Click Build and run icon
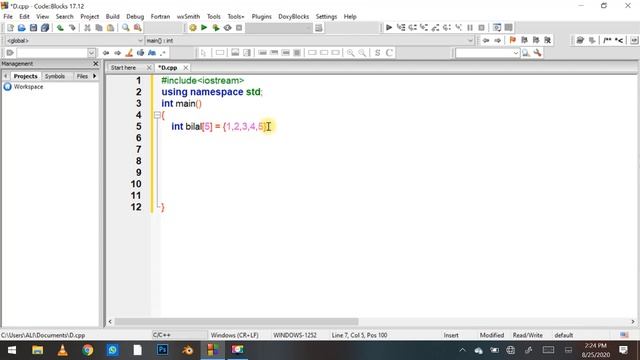The height and width of the screenshot is (360, 640). point(216,28)
